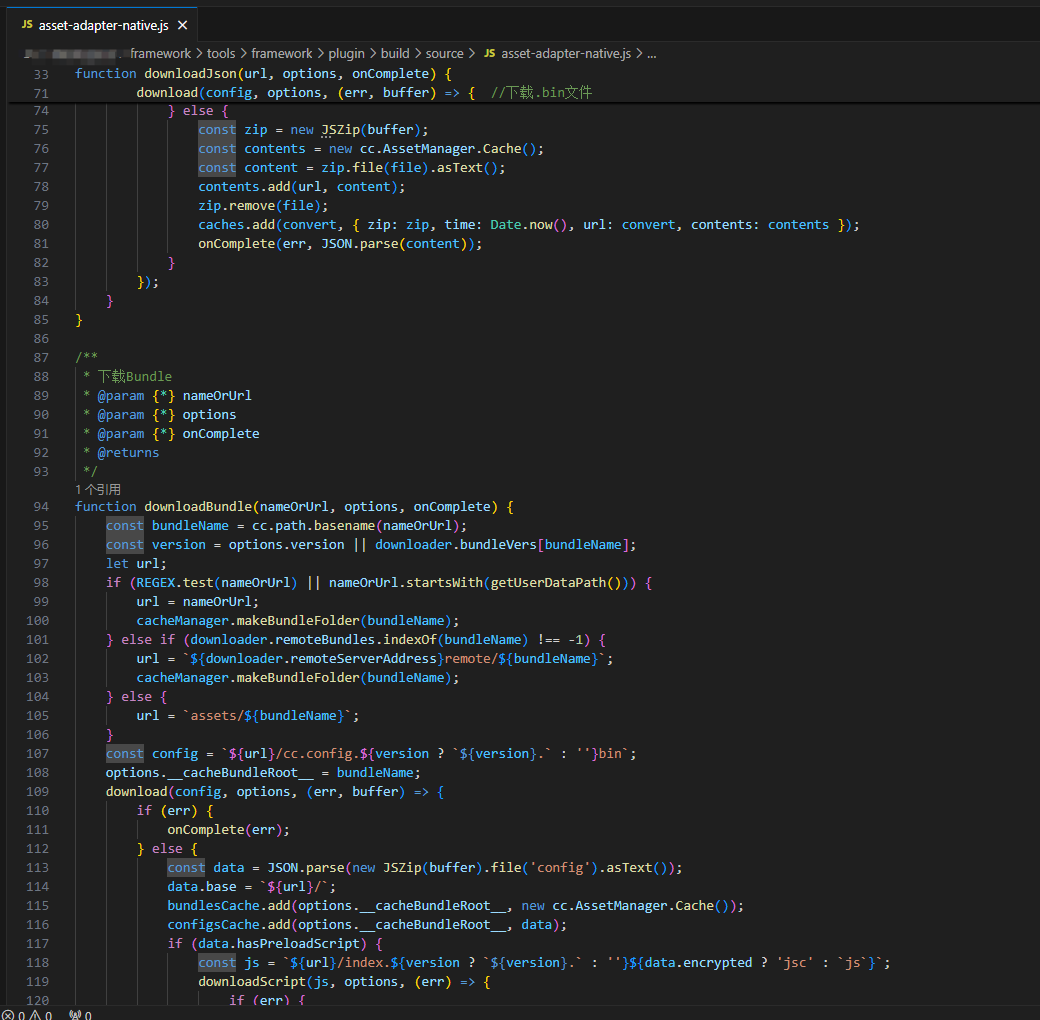Click 'onComplete(err, JSON.parse(content))' on line 81
The height and width of the screenshot is (1020, 1040).
tap(336, 243)
